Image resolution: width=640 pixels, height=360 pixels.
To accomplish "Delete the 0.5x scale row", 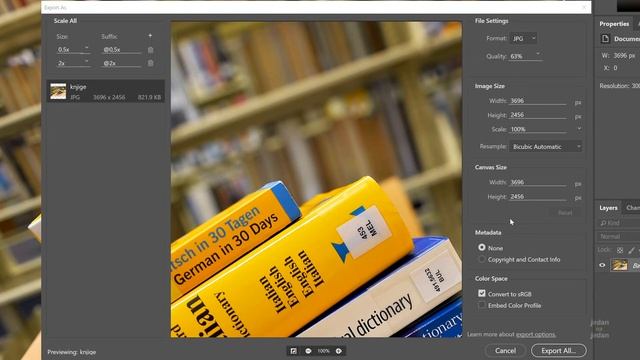I will [151, 50].
